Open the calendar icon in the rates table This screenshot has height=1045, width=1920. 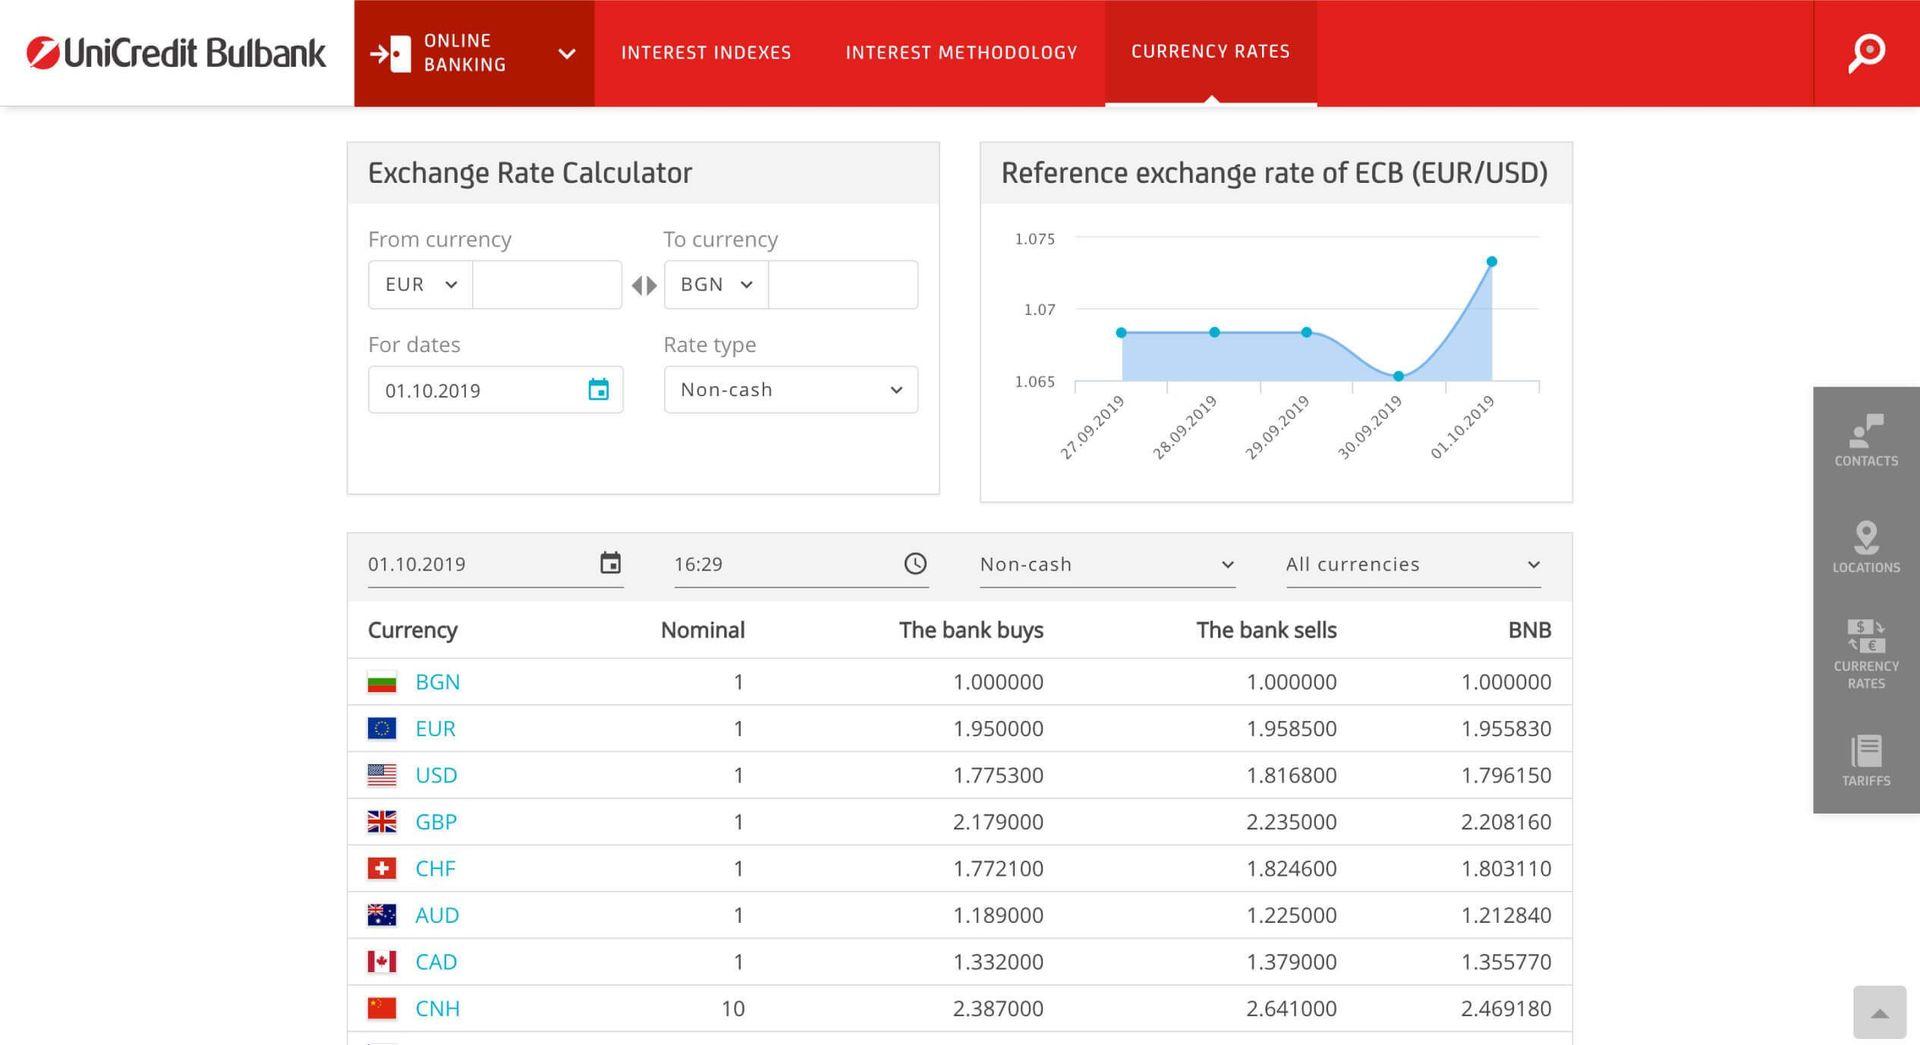coord(610,564)
